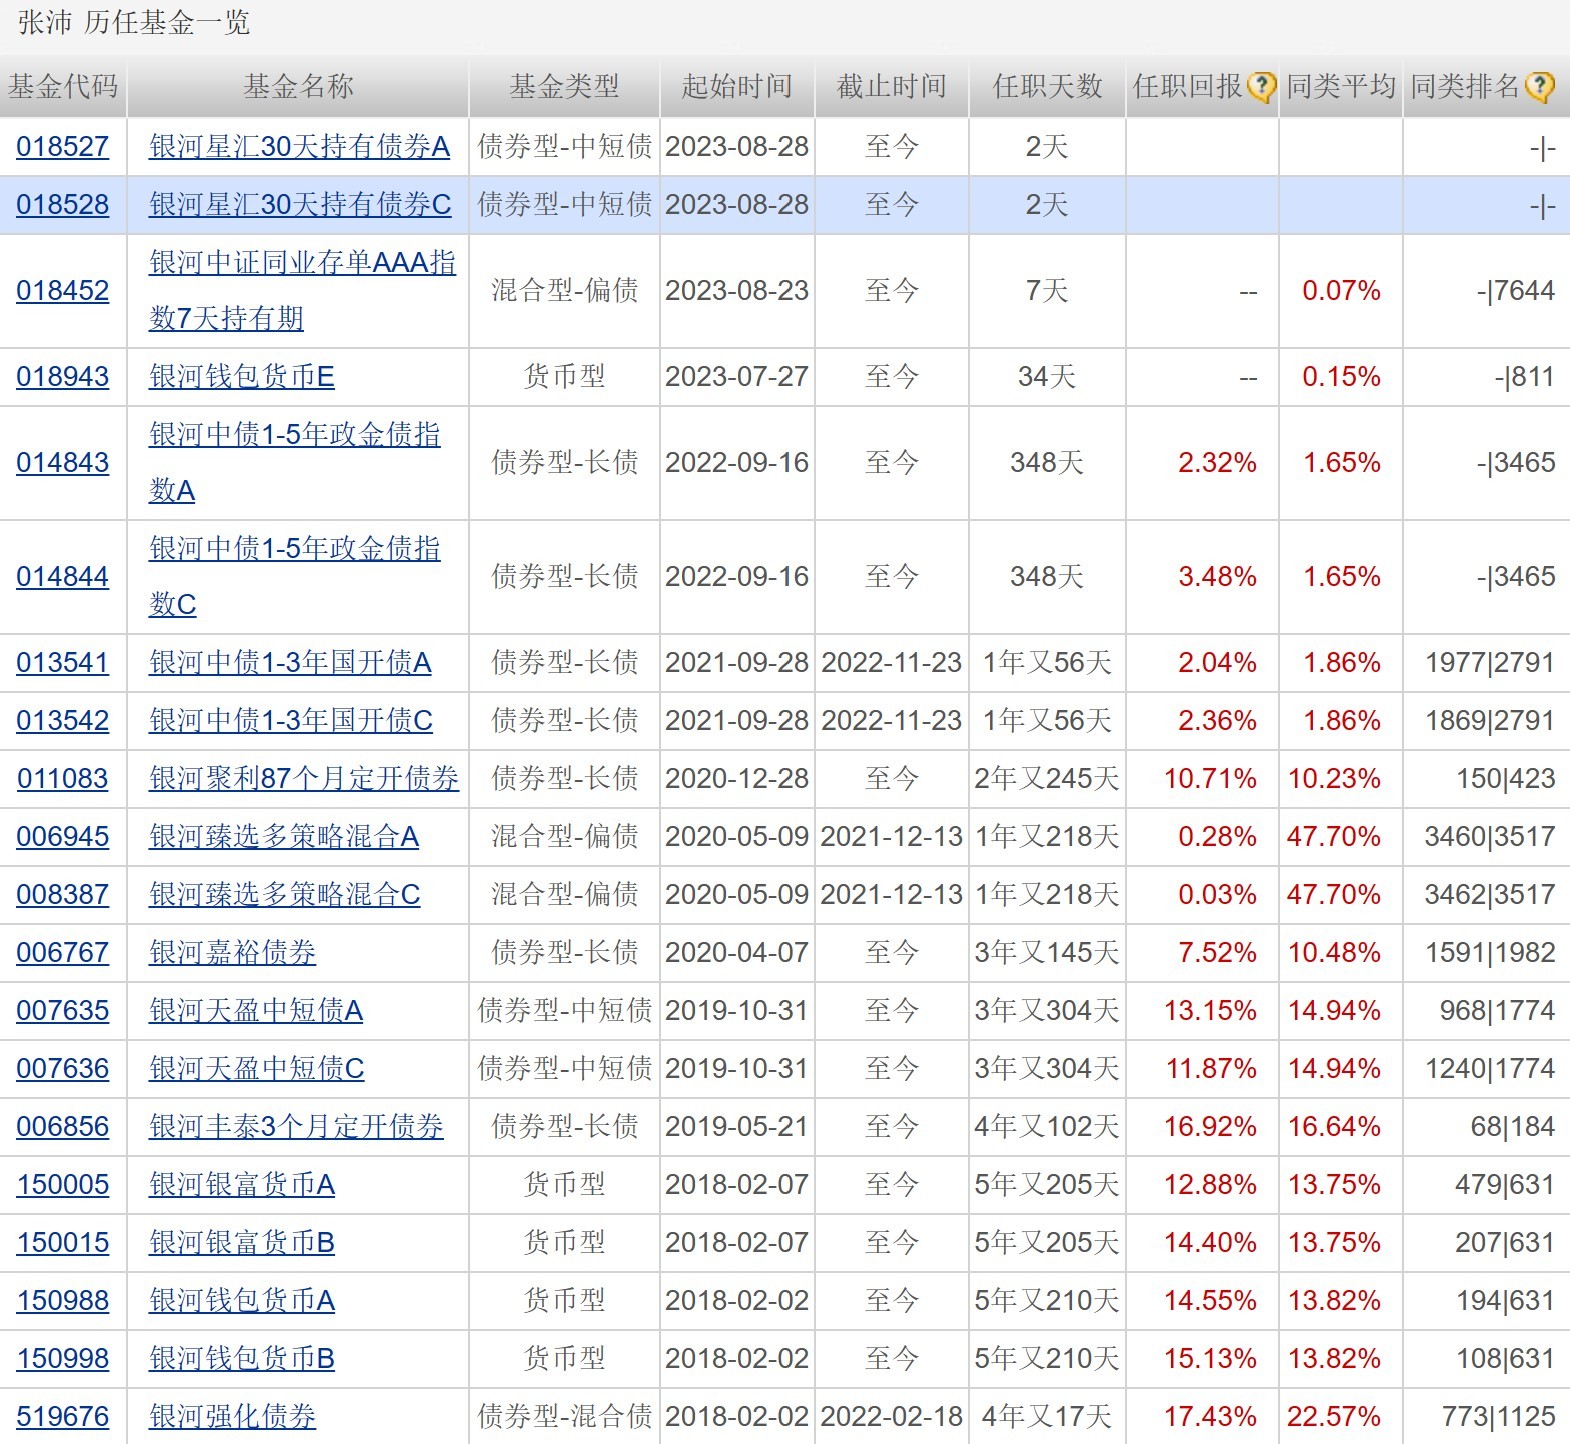Open fund code 006767 link
The height and width of the screenshot is (1444, 1570).
[x=62, y=953]
